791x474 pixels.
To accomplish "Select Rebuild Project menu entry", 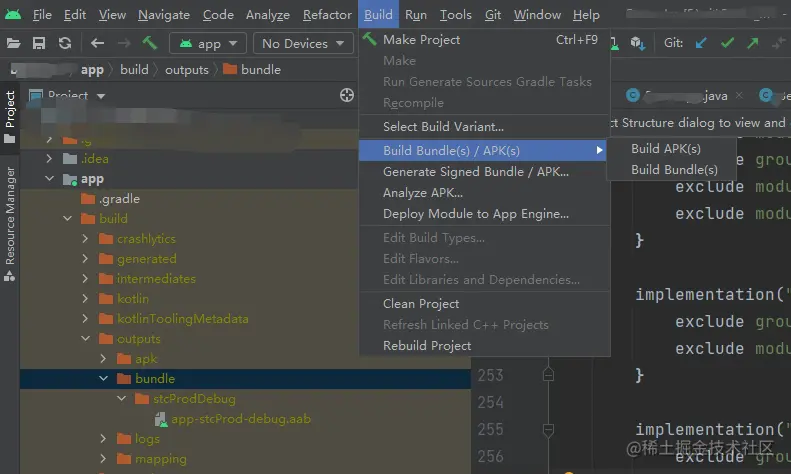I will coord(427,345).
